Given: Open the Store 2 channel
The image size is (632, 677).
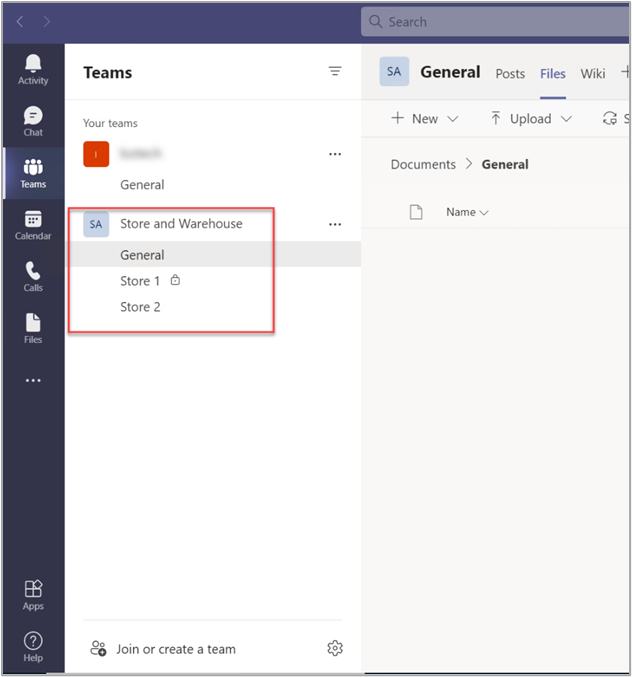Looking at the screenshot, I should (140, 307).
